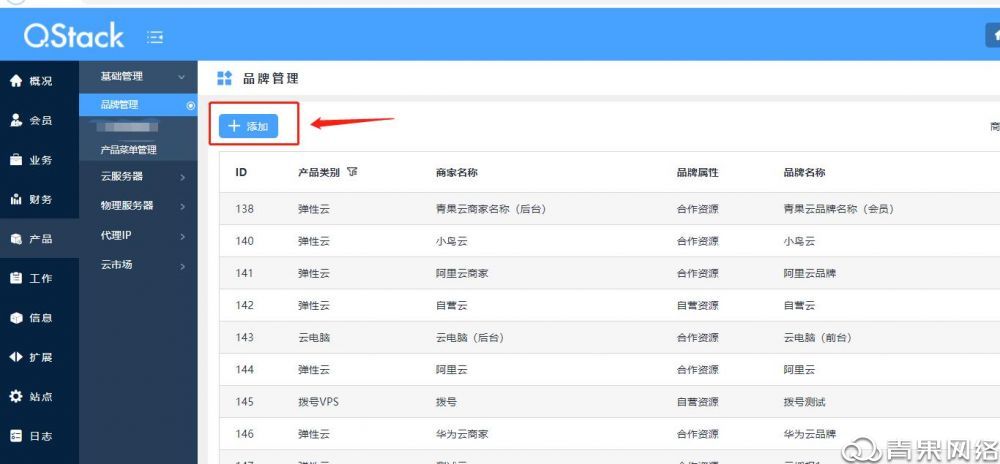Click the ID 146 cell

(244, 434)
